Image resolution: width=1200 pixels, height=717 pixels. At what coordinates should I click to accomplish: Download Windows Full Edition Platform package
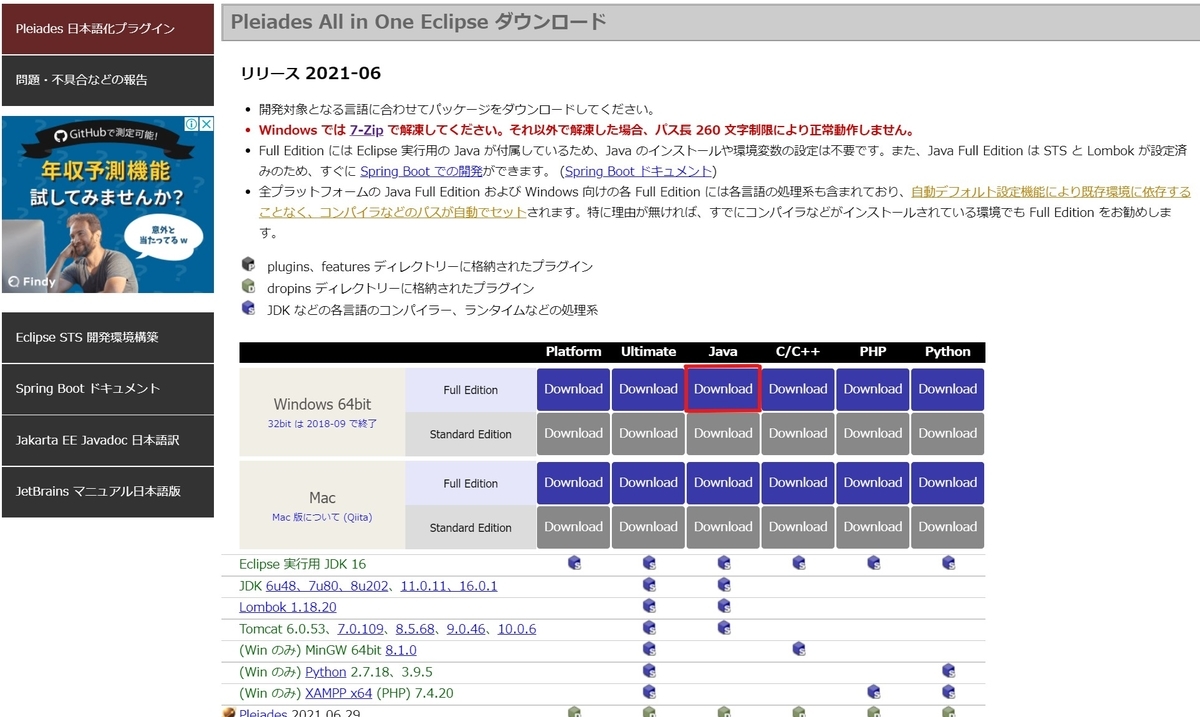574,389
